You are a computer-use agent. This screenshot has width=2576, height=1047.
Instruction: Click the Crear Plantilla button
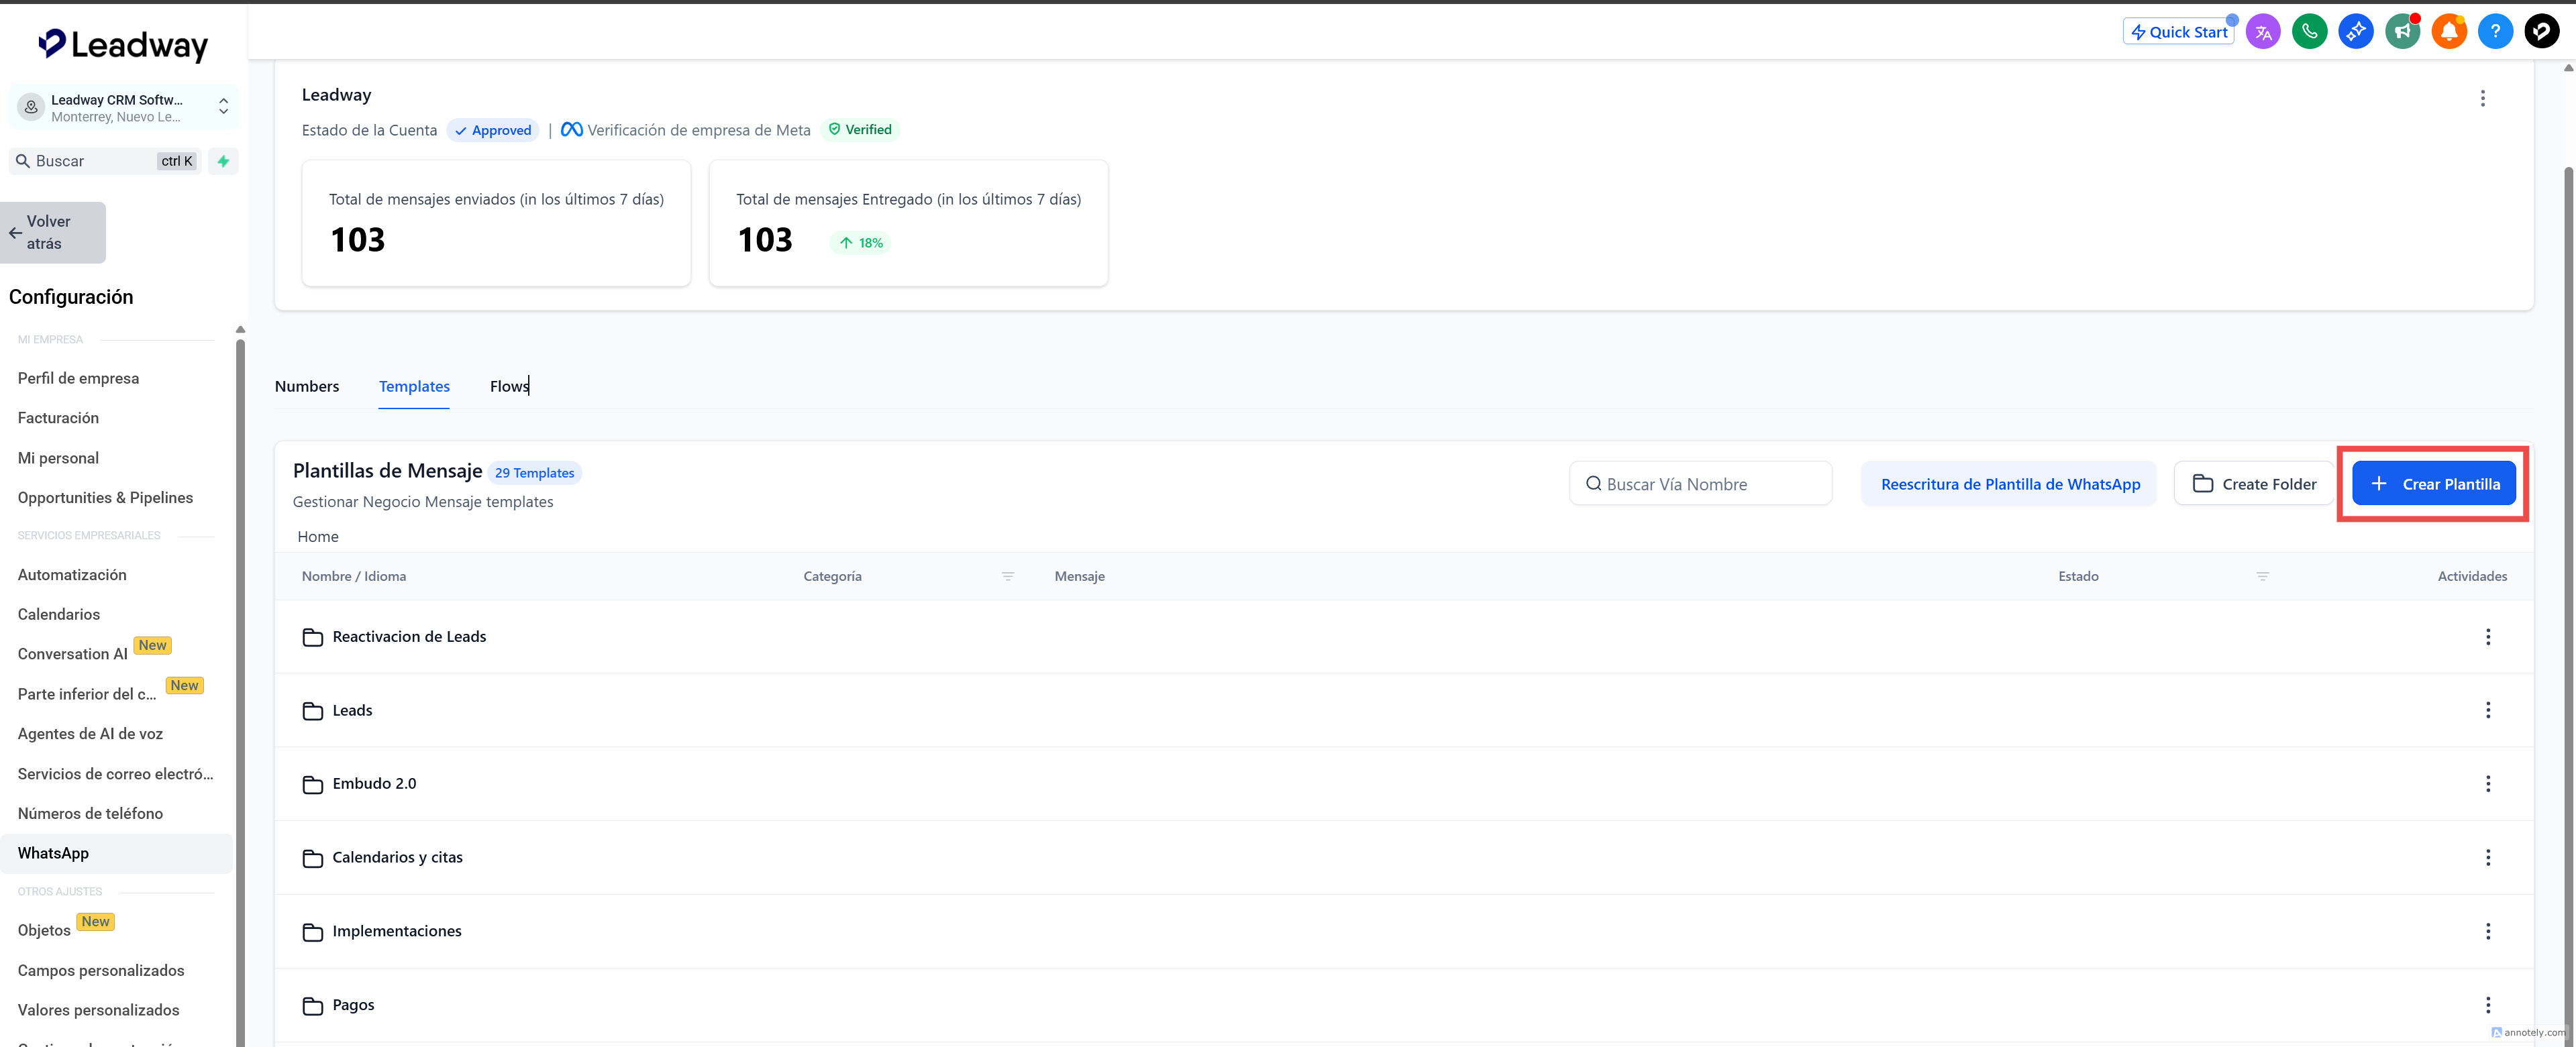[2433, 484]
